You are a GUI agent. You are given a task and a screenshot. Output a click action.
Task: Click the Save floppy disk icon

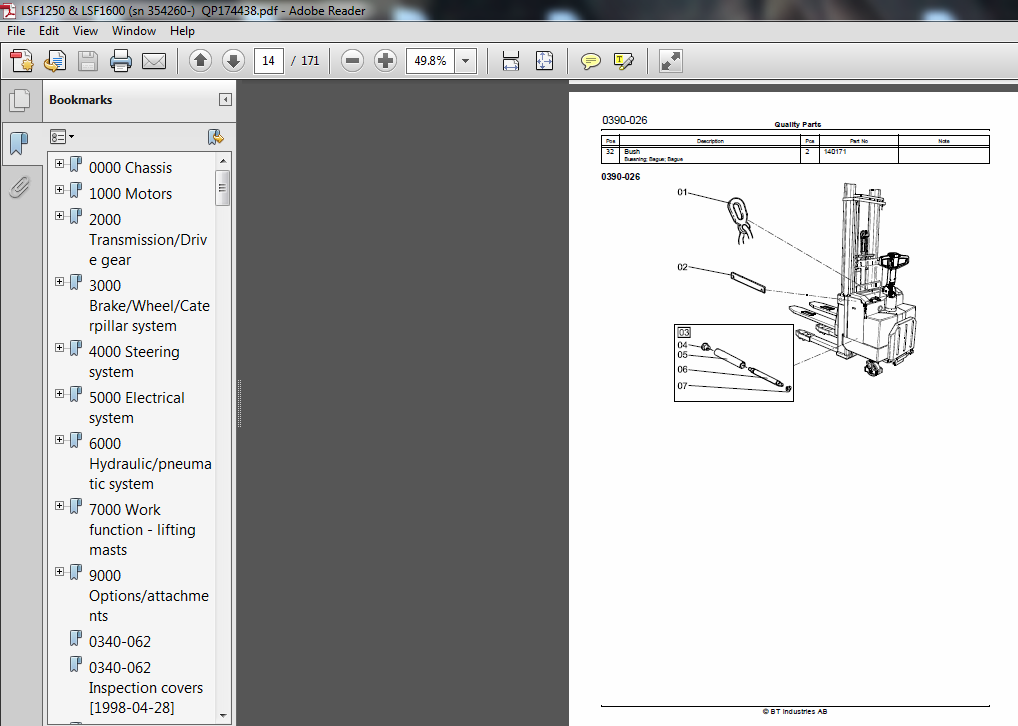click(88, 61)
